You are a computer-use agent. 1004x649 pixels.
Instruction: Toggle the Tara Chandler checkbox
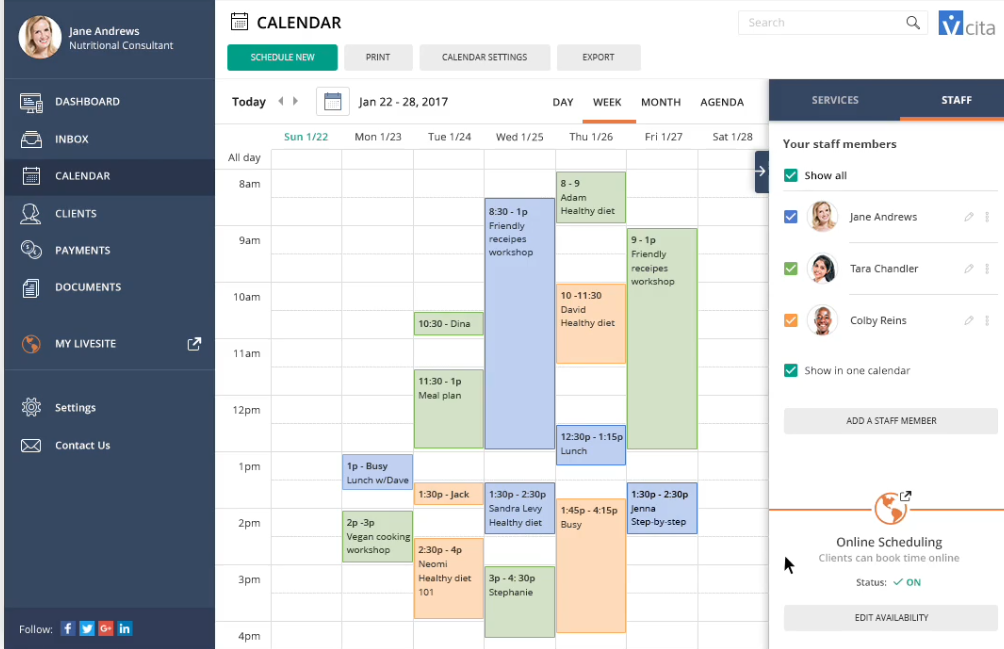(791, 269)
